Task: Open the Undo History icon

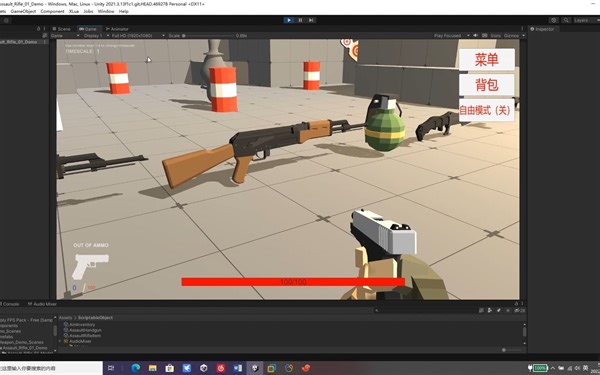Action: click(x=553, y=20)
